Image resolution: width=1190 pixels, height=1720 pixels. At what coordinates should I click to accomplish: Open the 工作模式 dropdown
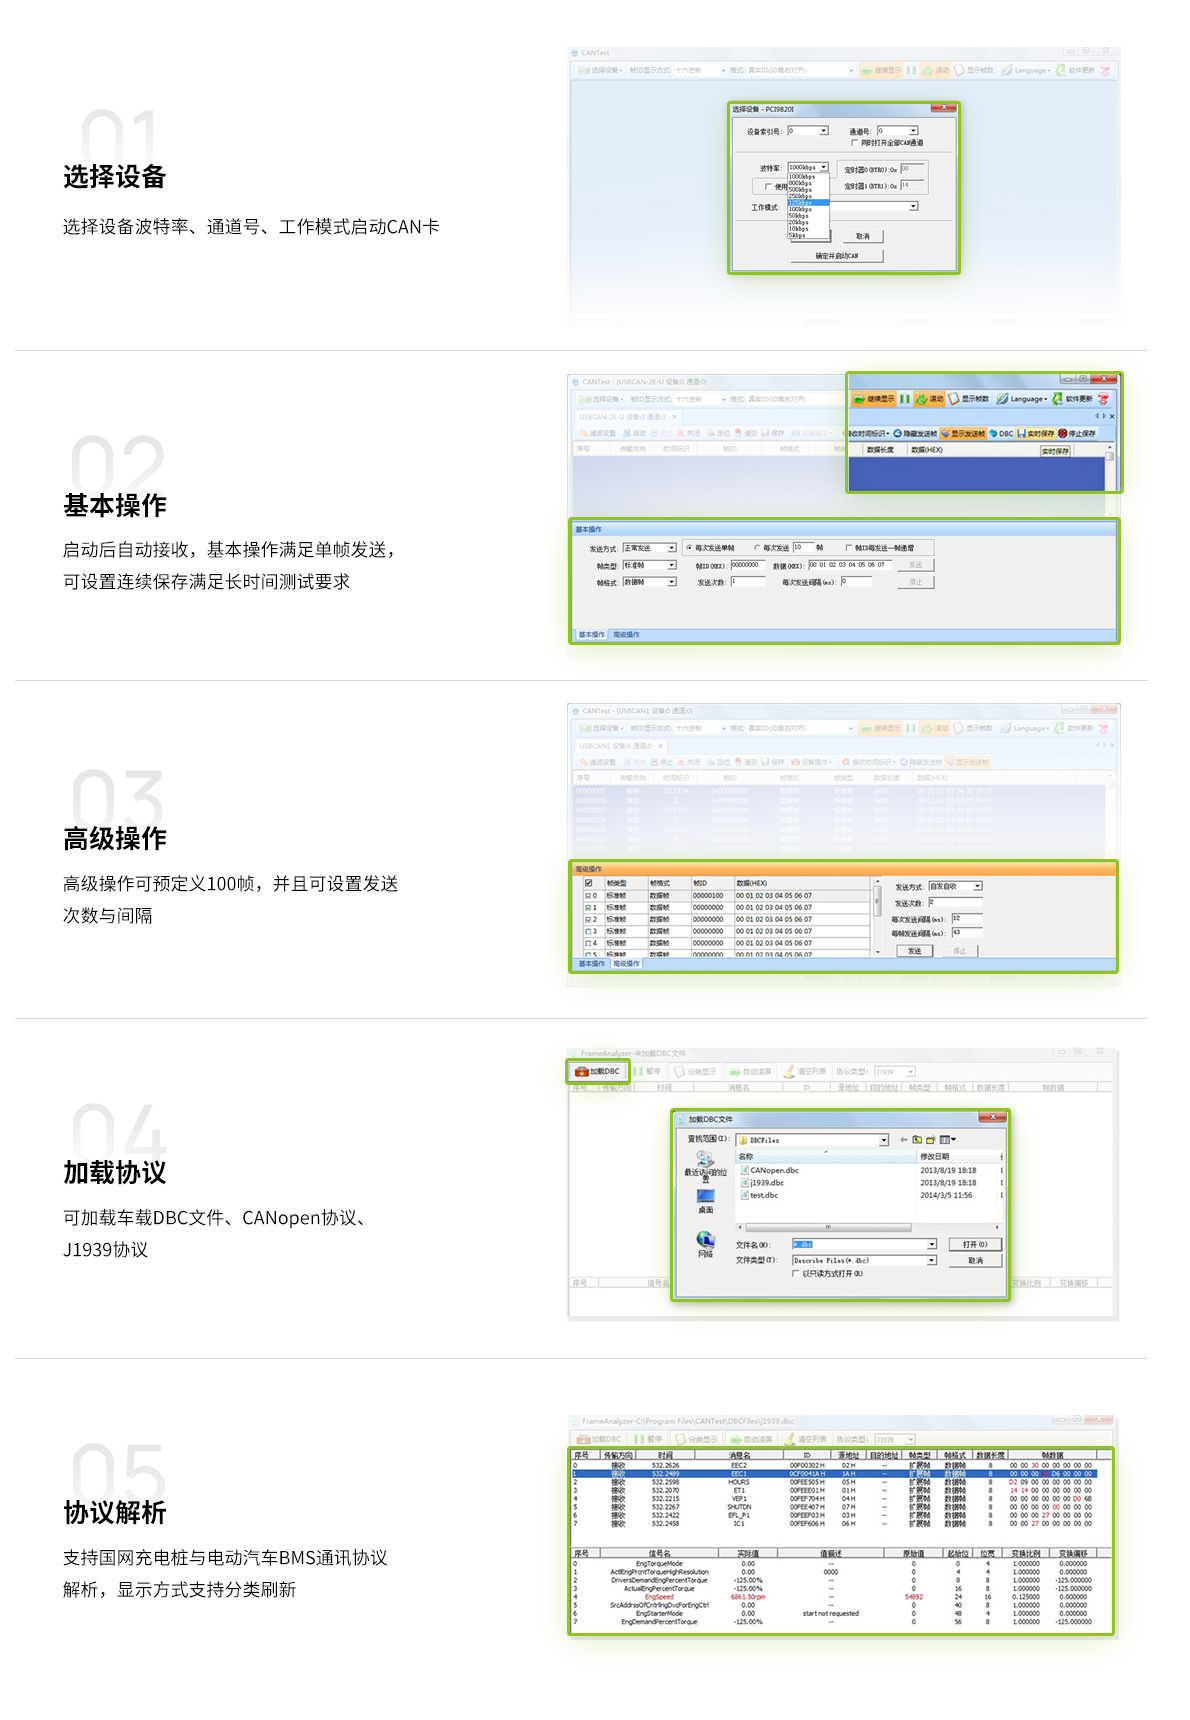point(913,206)
